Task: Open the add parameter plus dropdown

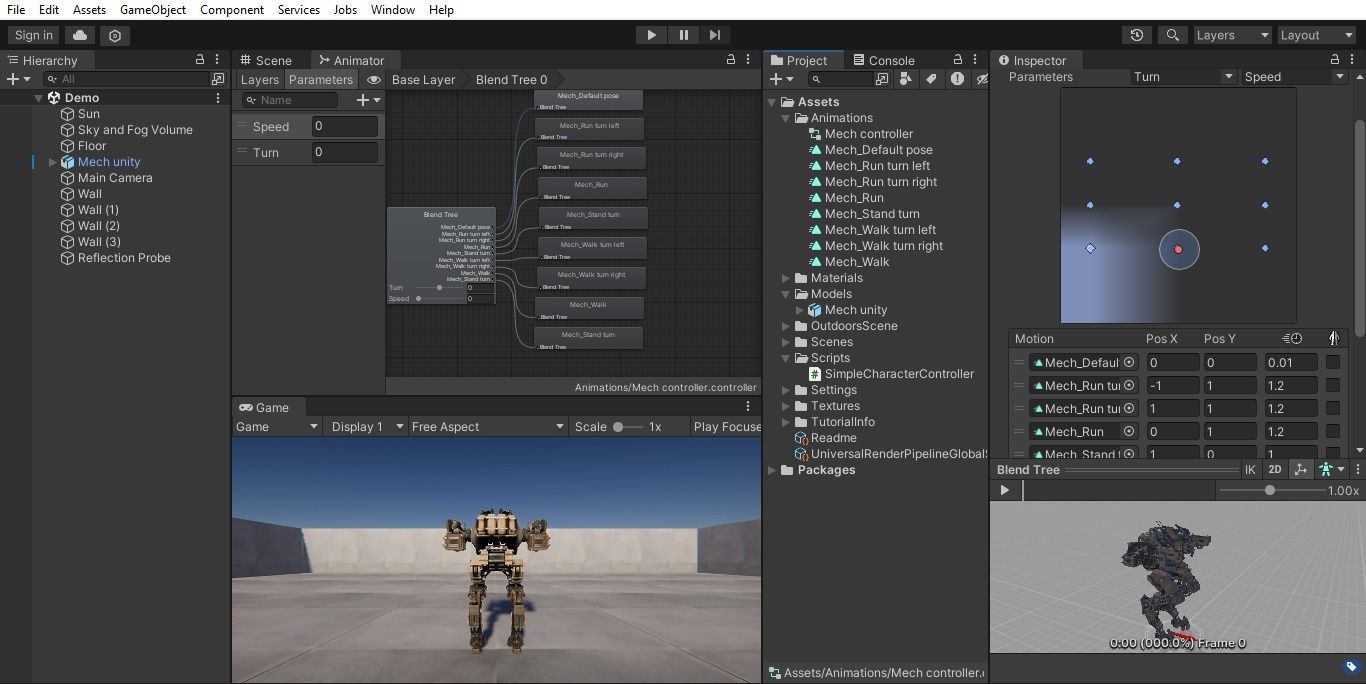Action: 368,100
